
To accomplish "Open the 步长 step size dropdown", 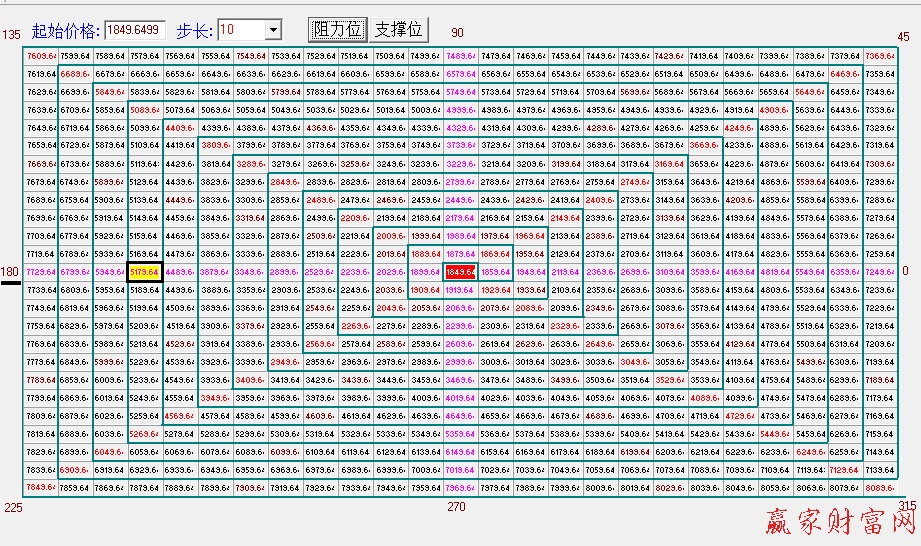I will click(x=273, y=30).
